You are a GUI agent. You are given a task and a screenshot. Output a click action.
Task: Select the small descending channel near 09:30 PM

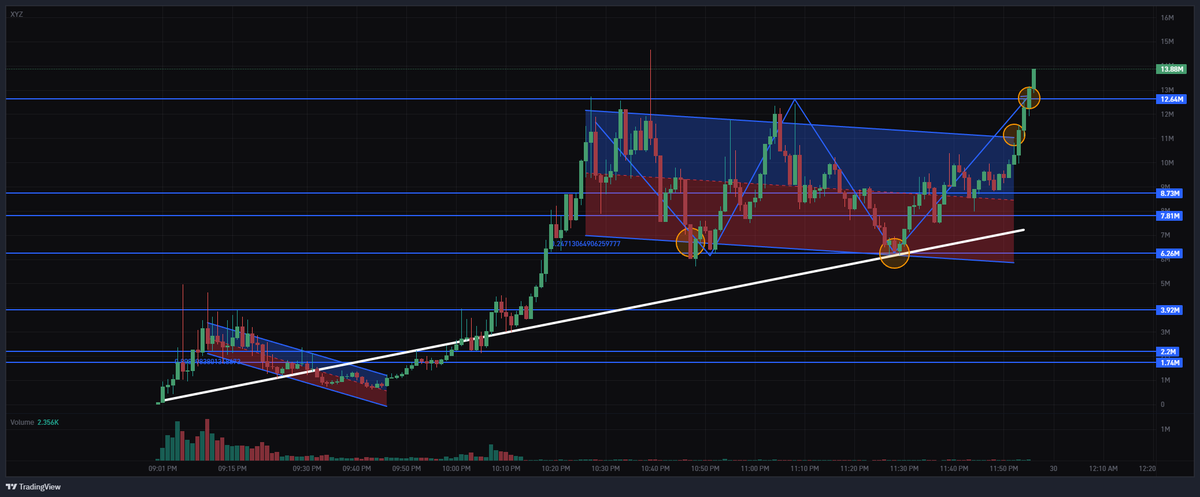pos(296,364)
